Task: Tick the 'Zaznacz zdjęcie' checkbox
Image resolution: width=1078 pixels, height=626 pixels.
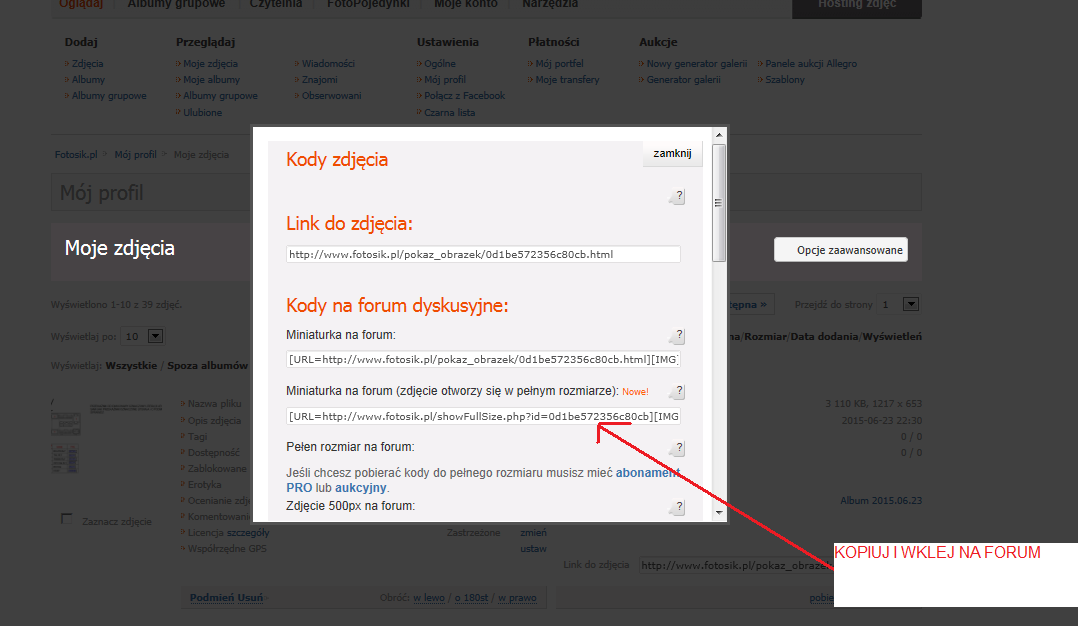Action: pyautogui.click(x=67, y=519)
